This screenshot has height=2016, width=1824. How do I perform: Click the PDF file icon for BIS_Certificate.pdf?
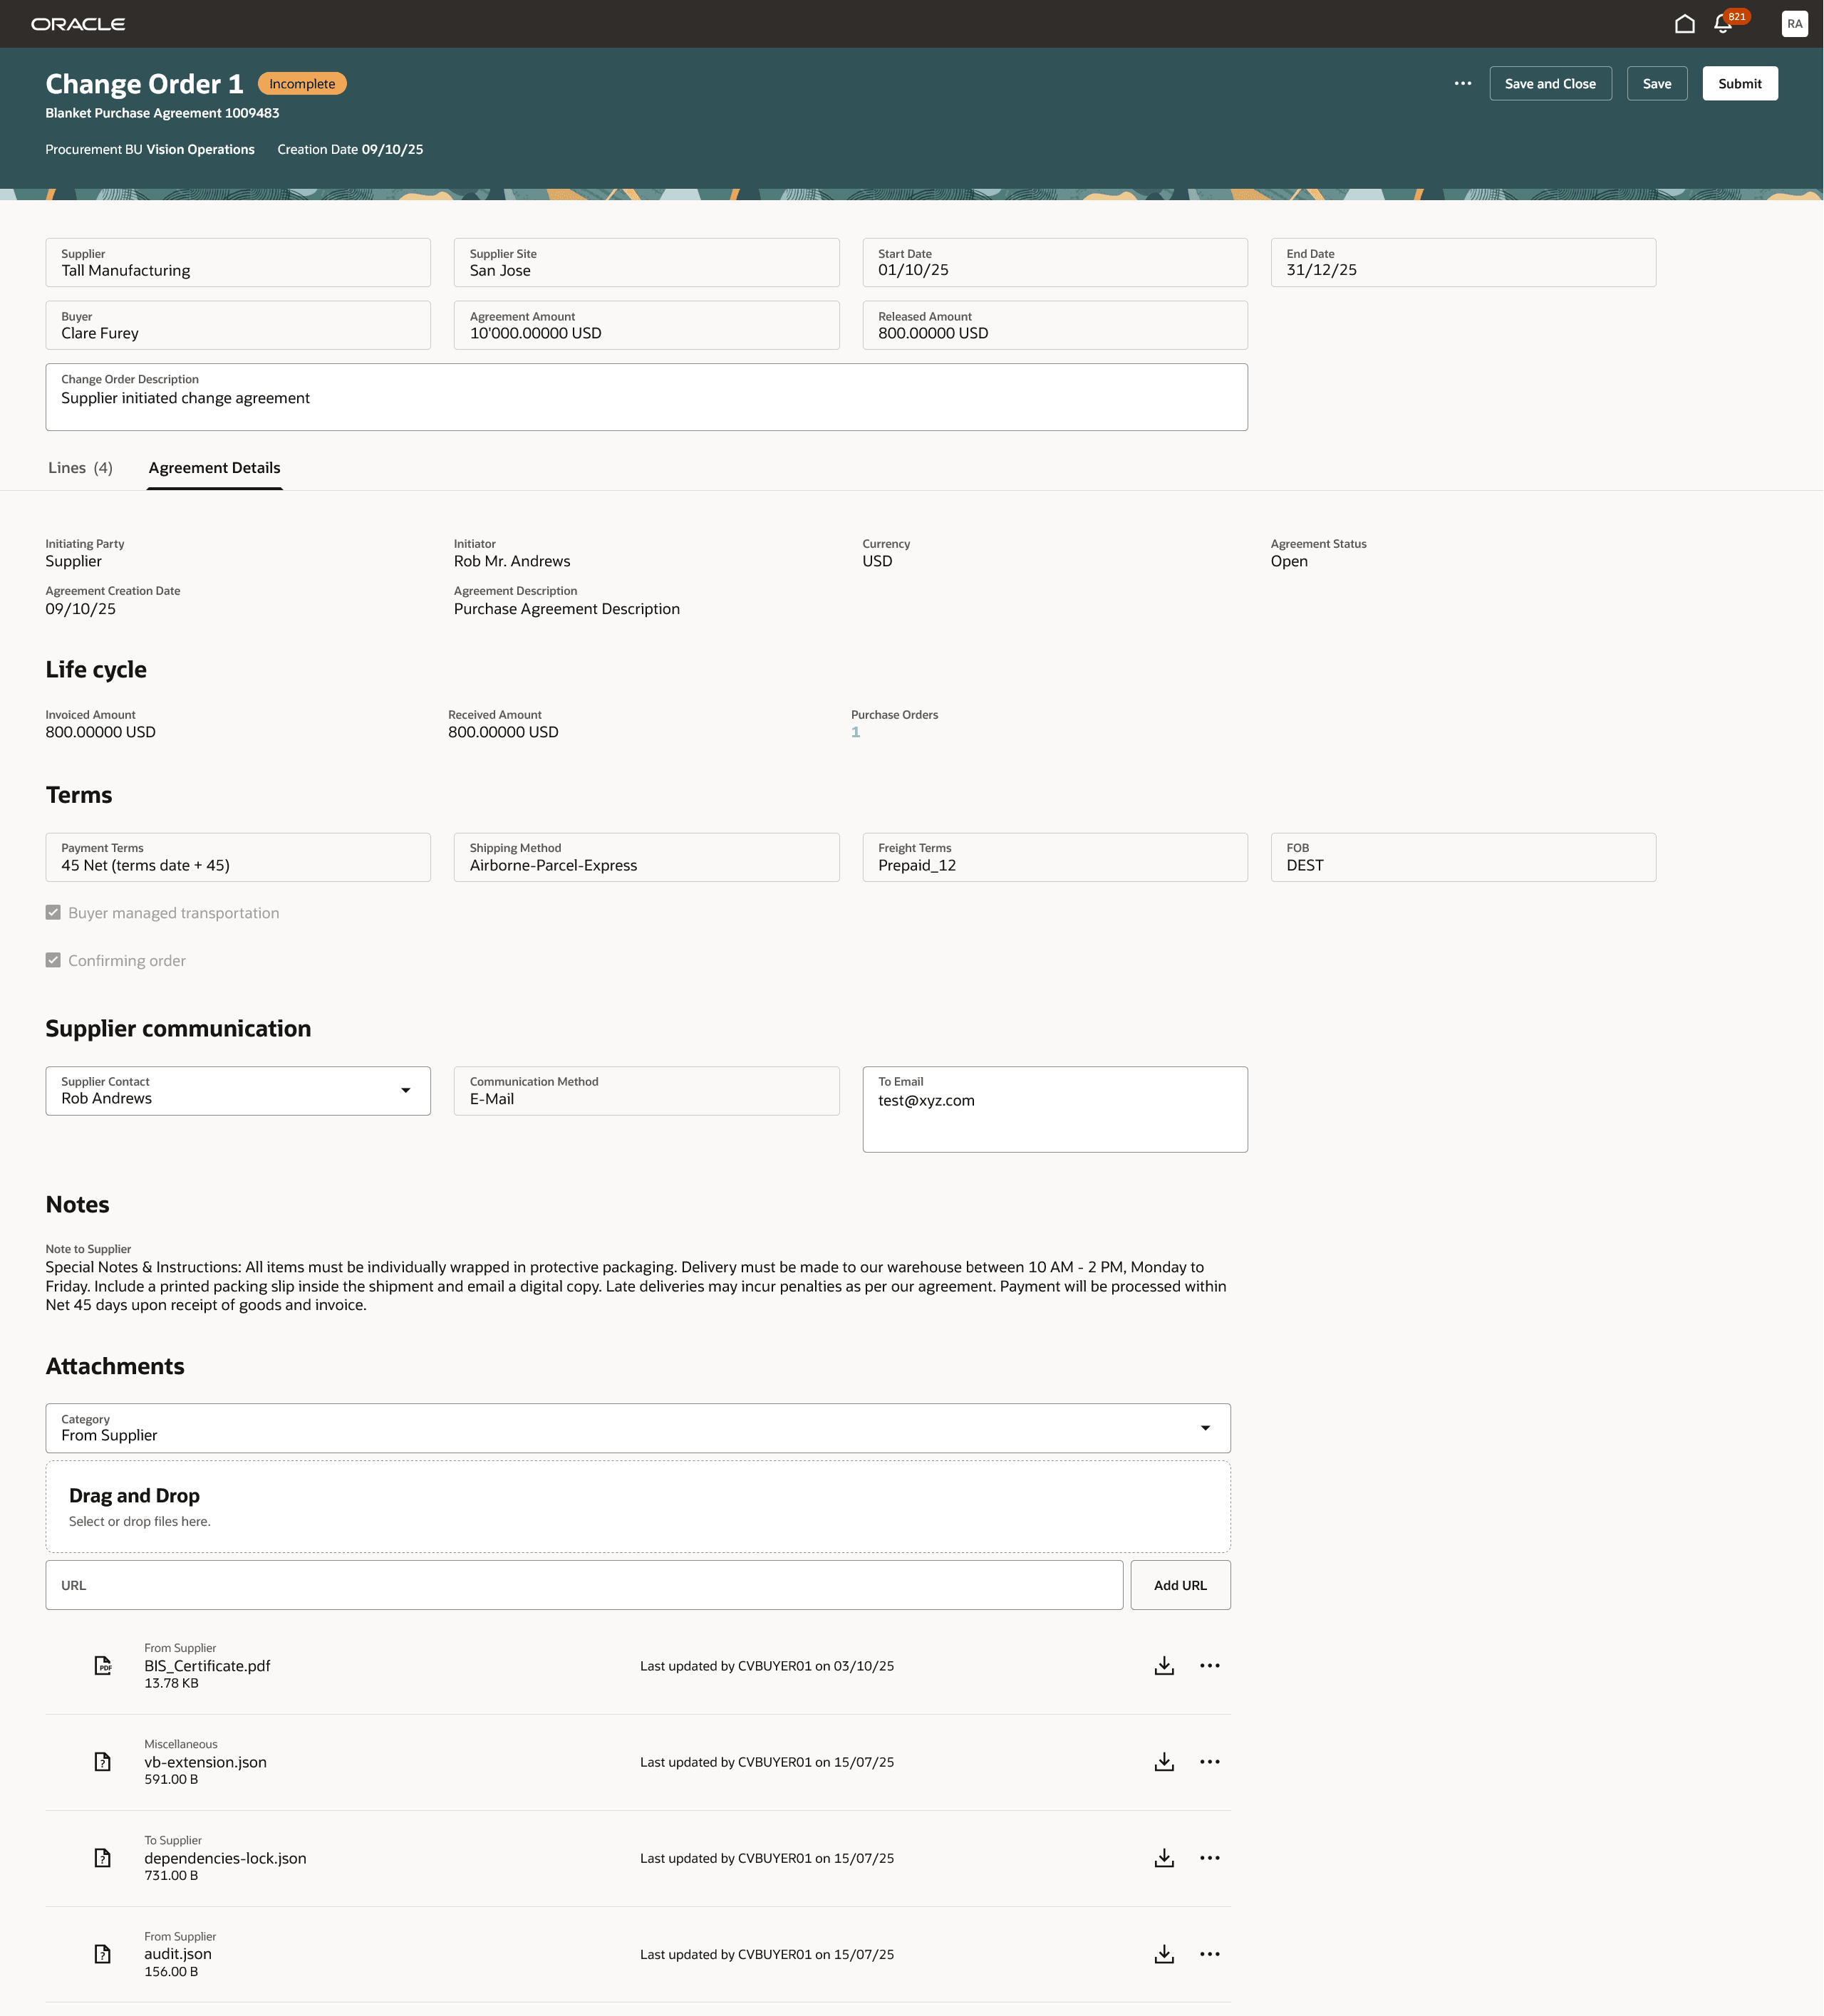coord(102,1665)
